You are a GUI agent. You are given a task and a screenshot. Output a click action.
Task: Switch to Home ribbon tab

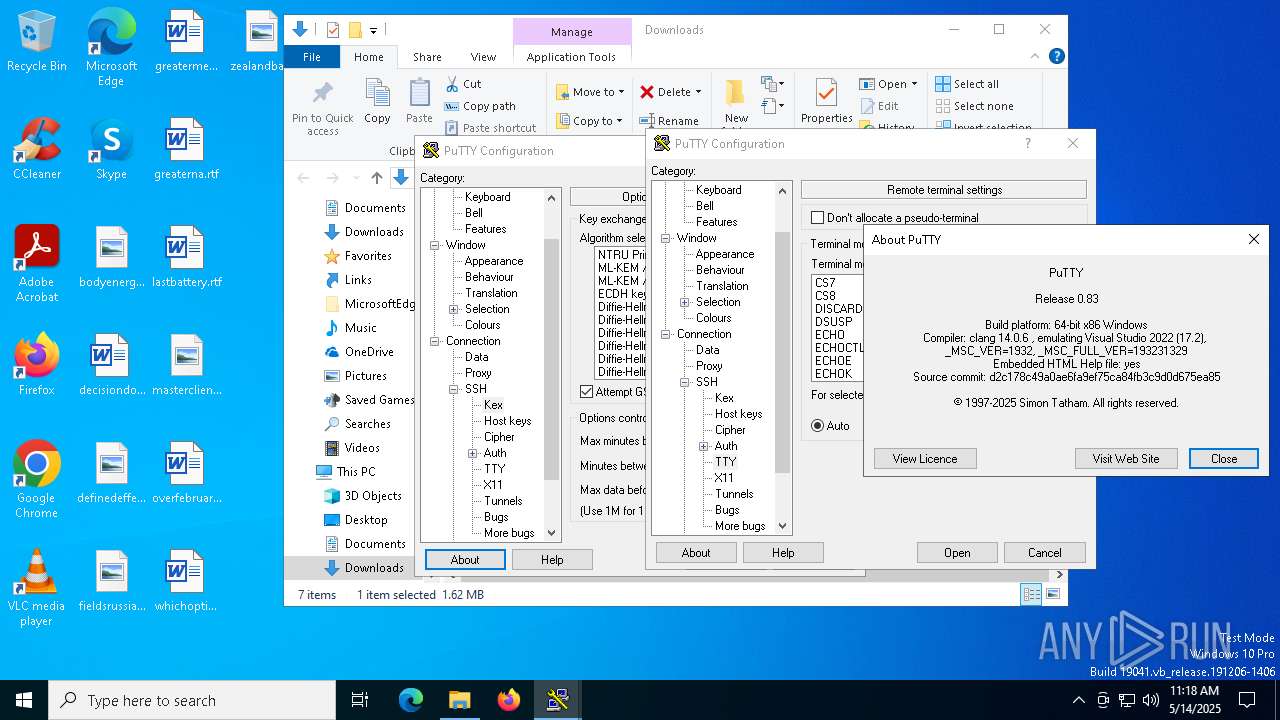click(x=368, y=57)
